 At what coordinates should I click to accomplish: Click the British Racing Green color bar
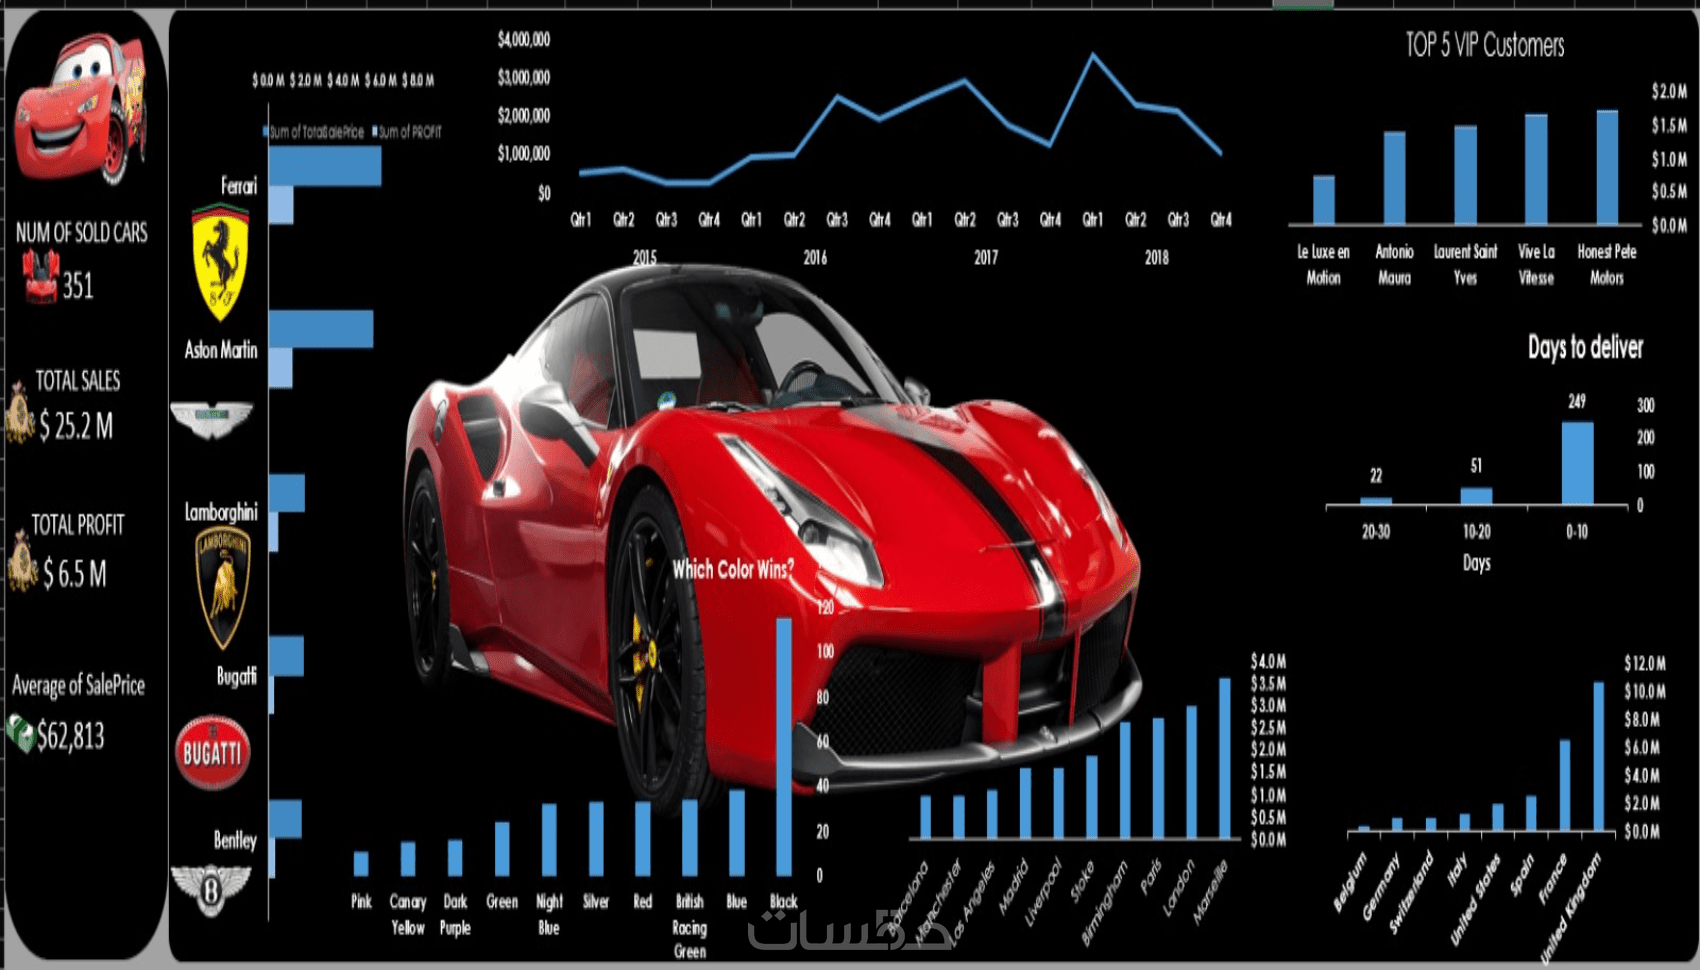click(x=690, y=838)
